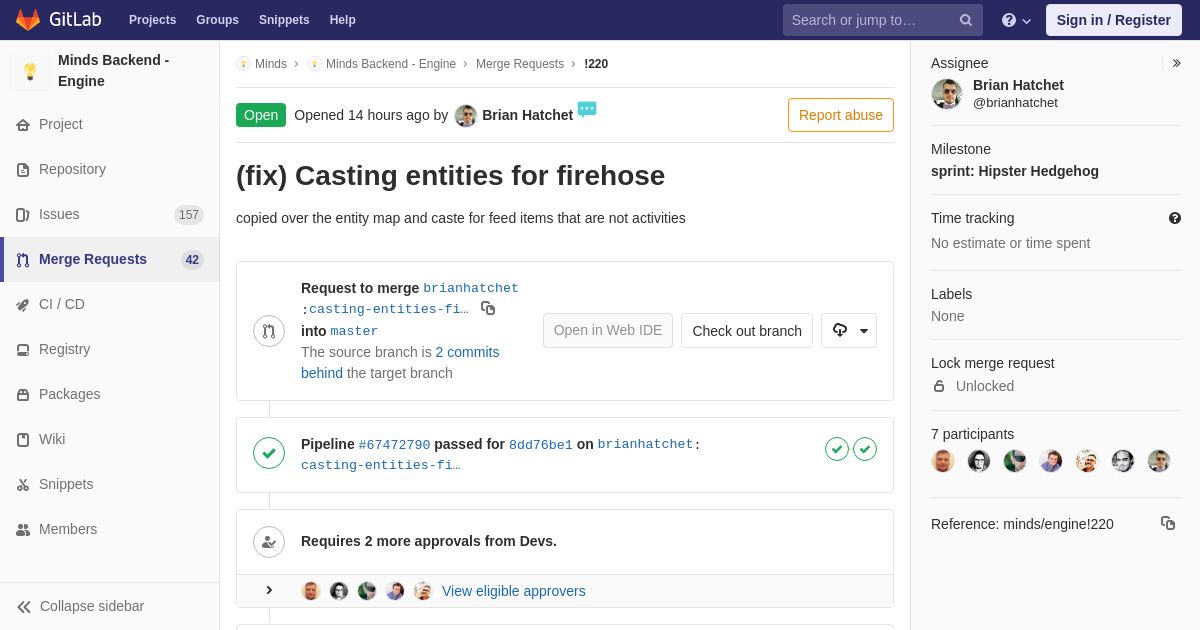Screen dimensions: 1200x630
Task: Open the help question mark dropdown
Action: 1016,20
